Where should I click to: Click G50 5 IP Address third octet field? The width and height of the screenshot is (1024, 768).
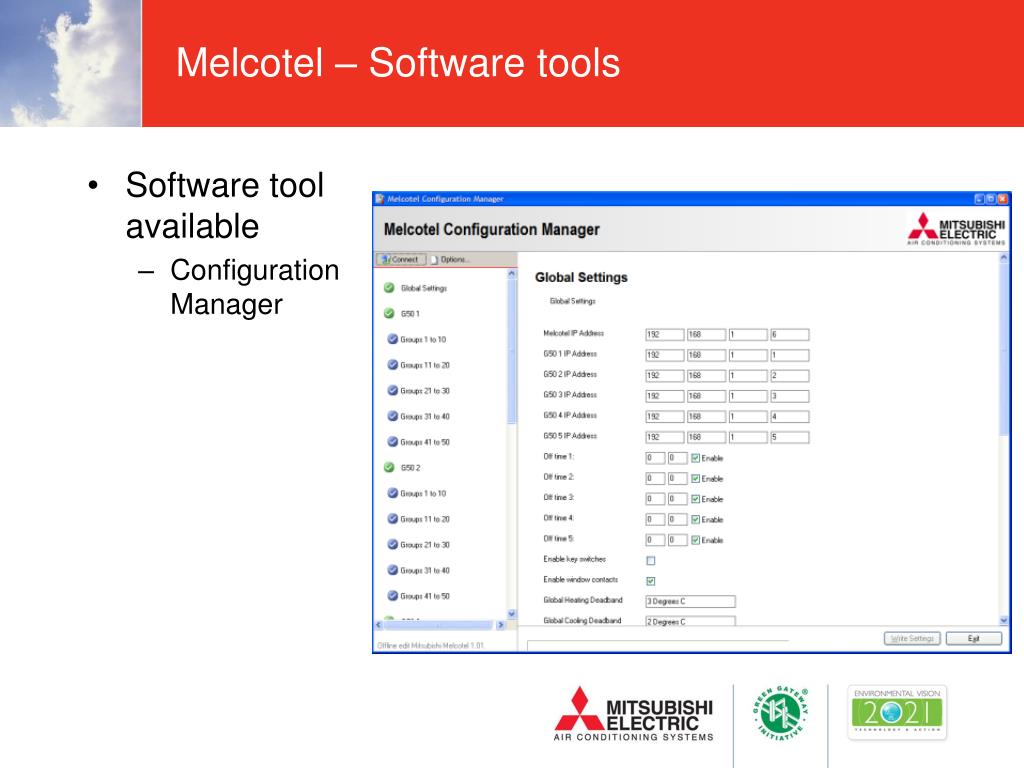coord(748,438)
